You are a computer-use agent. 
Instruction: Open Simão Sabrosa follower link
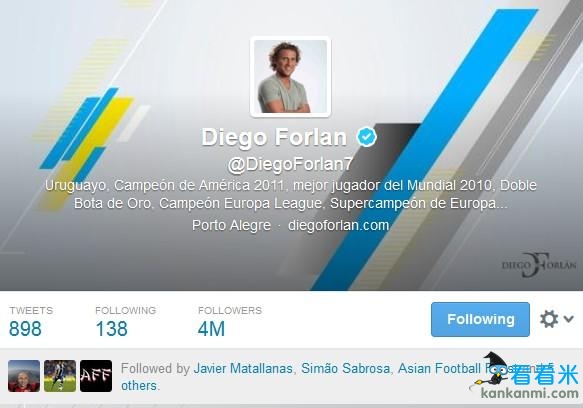[x=345, y=369]
